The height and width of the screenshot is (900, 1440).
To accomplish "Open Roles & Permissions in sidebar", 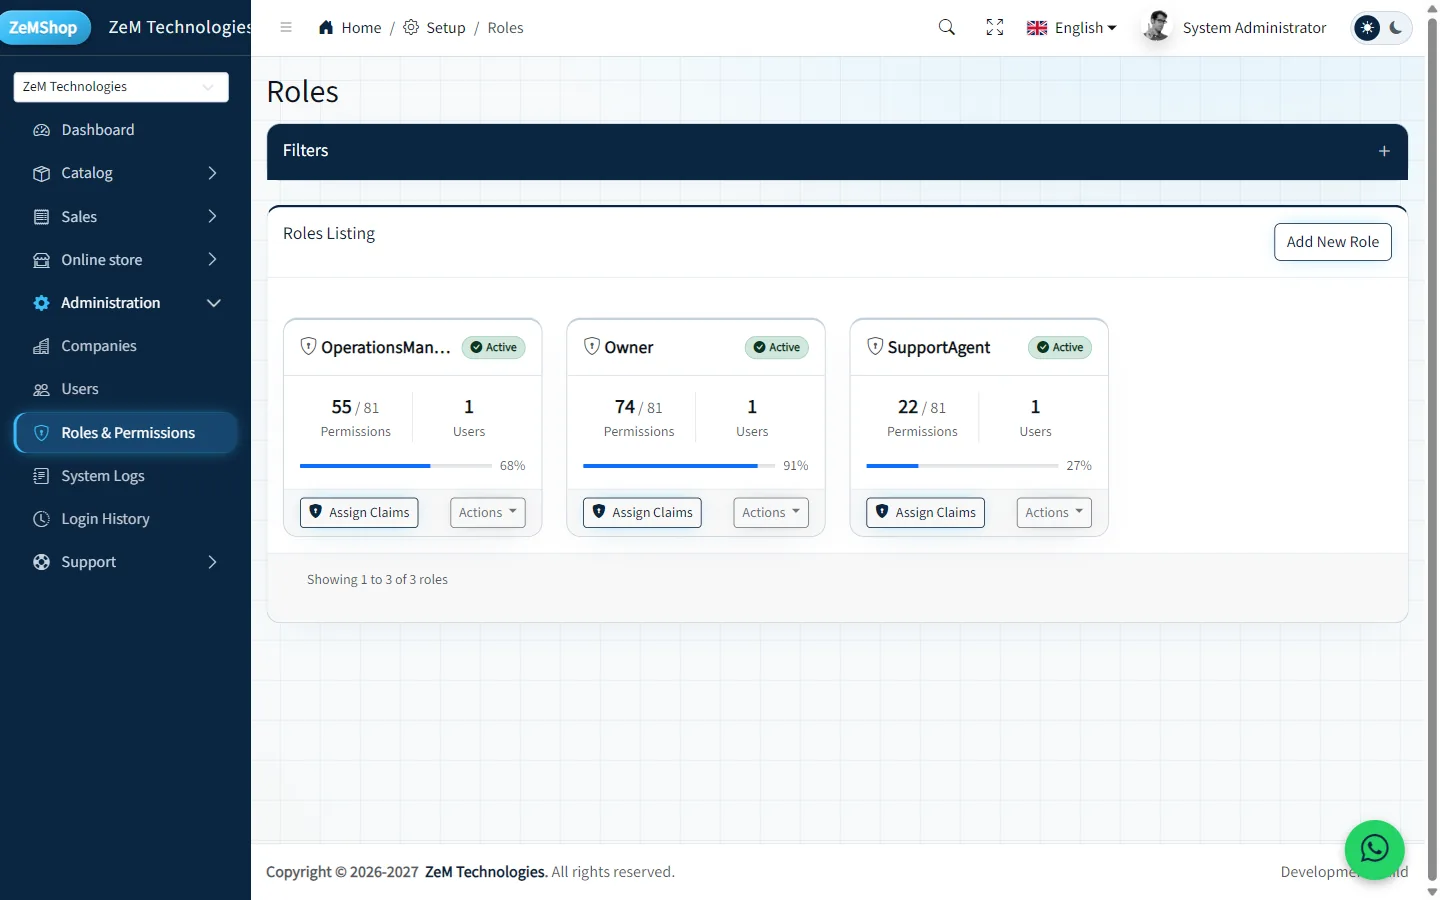I will (125, 433).
